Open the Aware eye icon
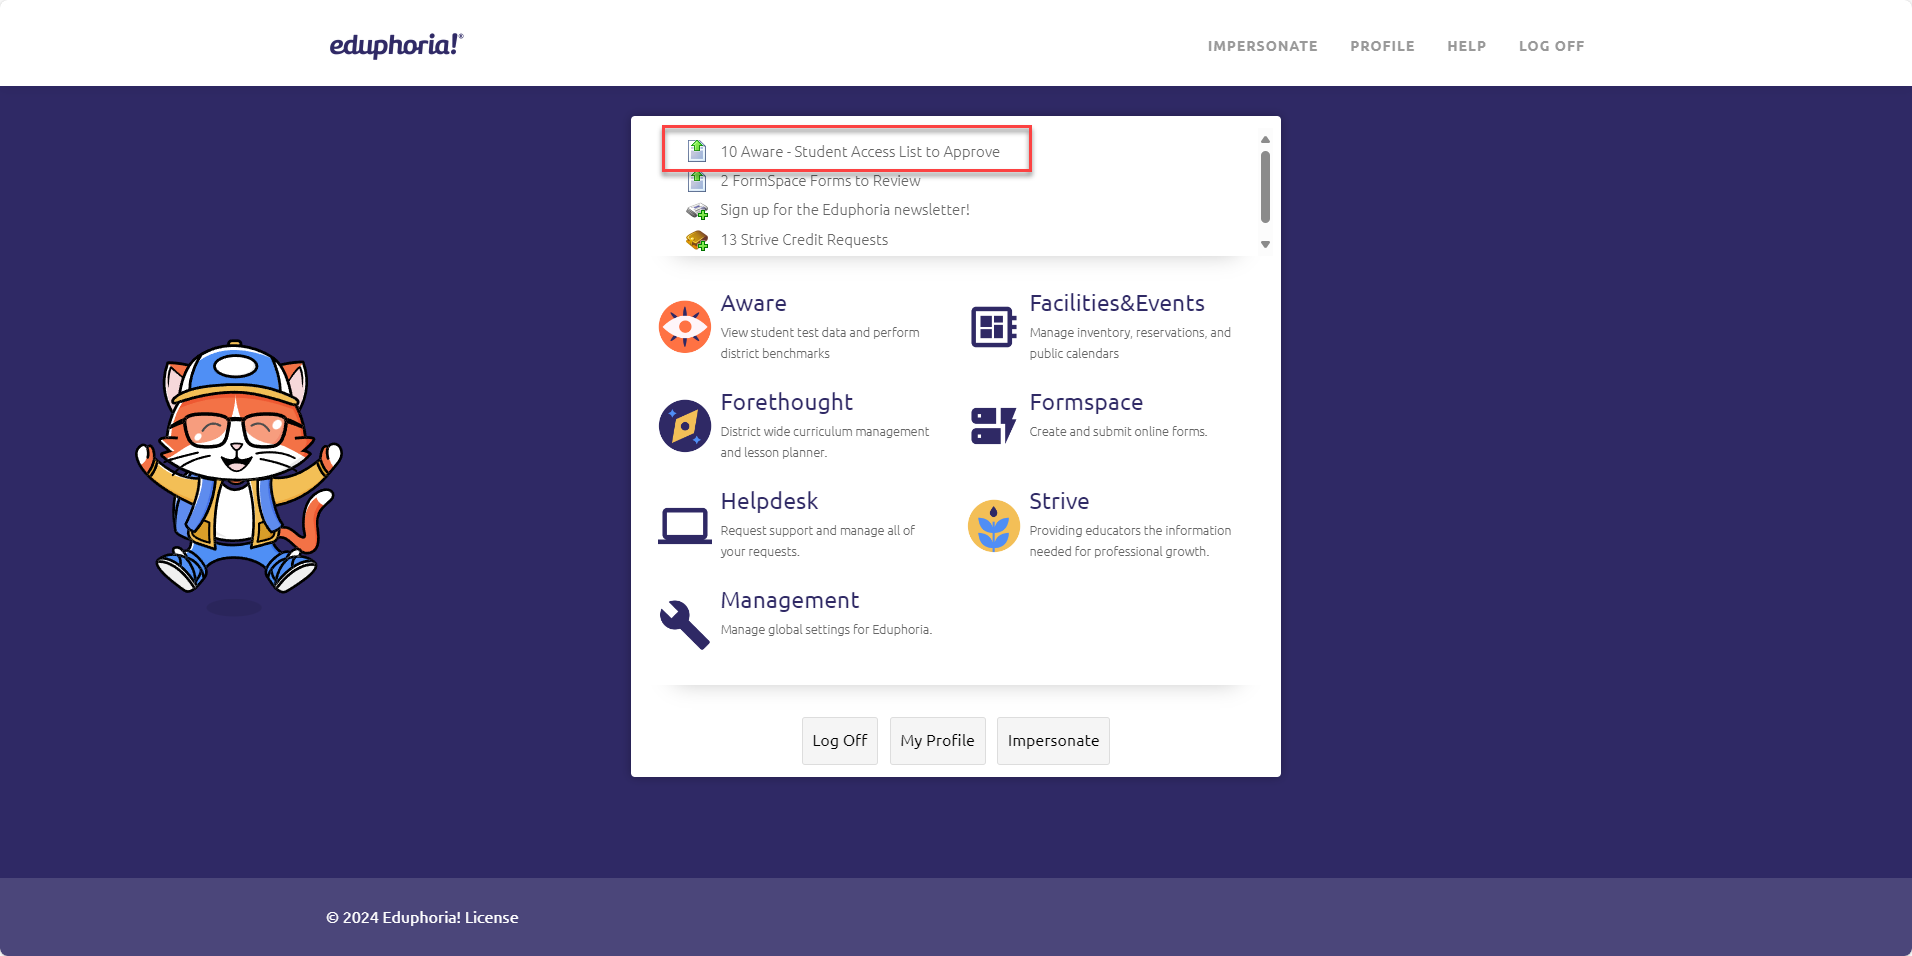This screenshot has width=1912, height=956. coord(685,327)
